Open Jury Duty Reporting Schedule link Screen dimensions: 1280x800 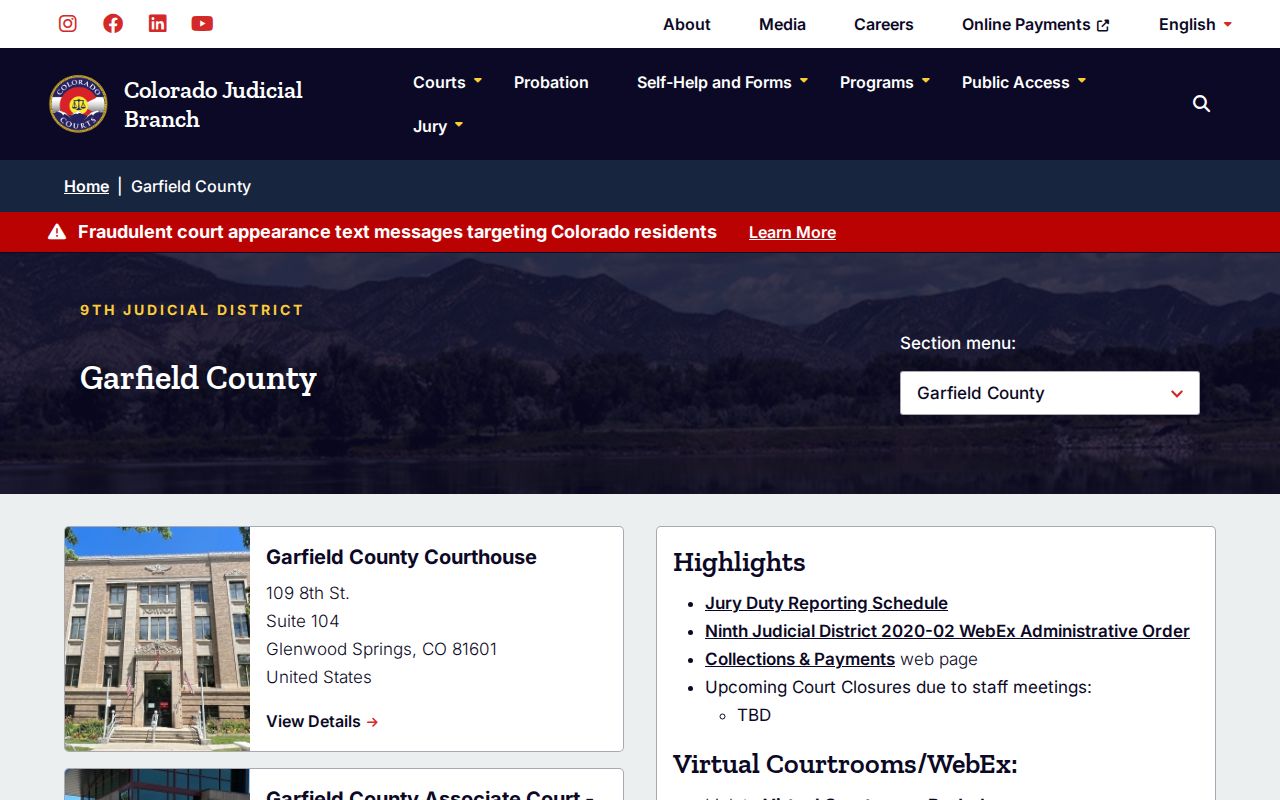point(826,603)
